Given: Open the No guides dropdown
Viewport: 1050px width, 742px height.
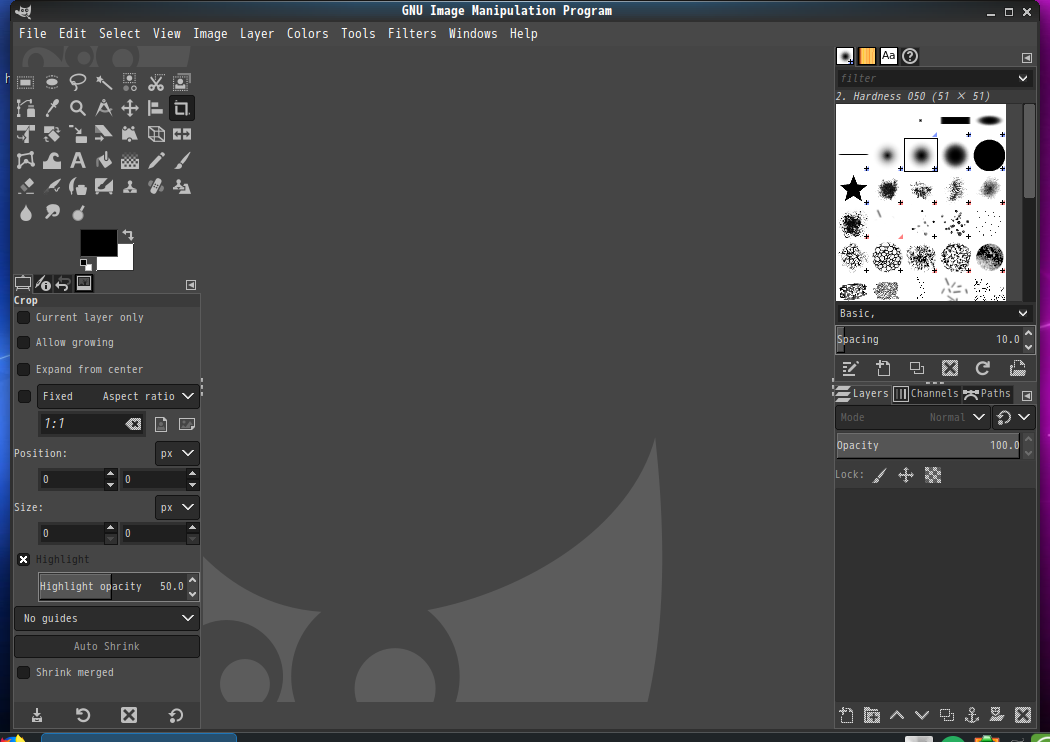Looking at the screenshot, I should [x=107, y=618].
